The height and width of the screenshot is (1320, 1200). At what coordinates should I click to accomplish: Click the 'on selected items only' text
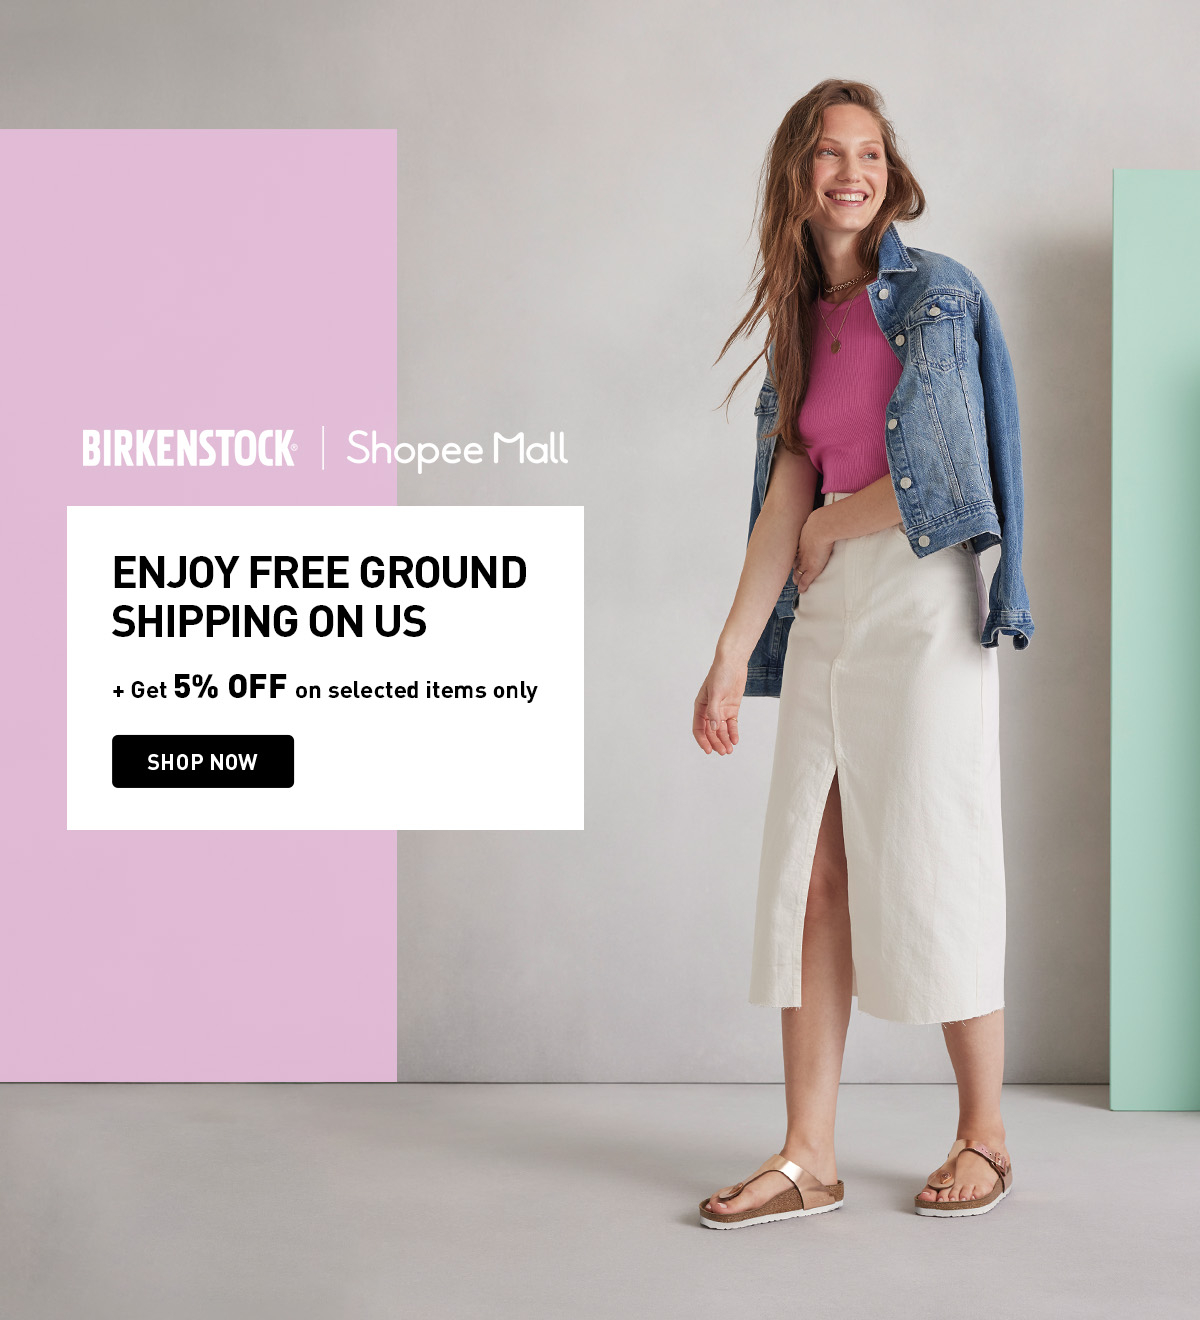click(x=416, y=690)
